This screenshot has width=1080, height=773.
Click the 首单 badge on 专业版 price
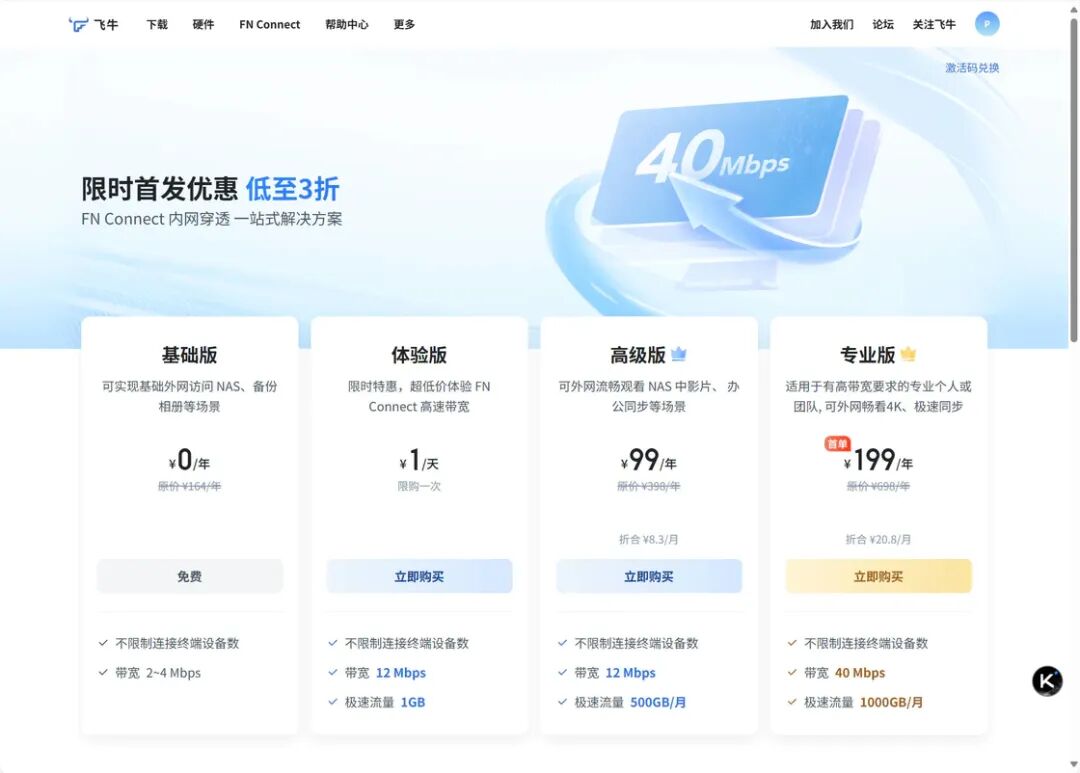tap(837, 444)
